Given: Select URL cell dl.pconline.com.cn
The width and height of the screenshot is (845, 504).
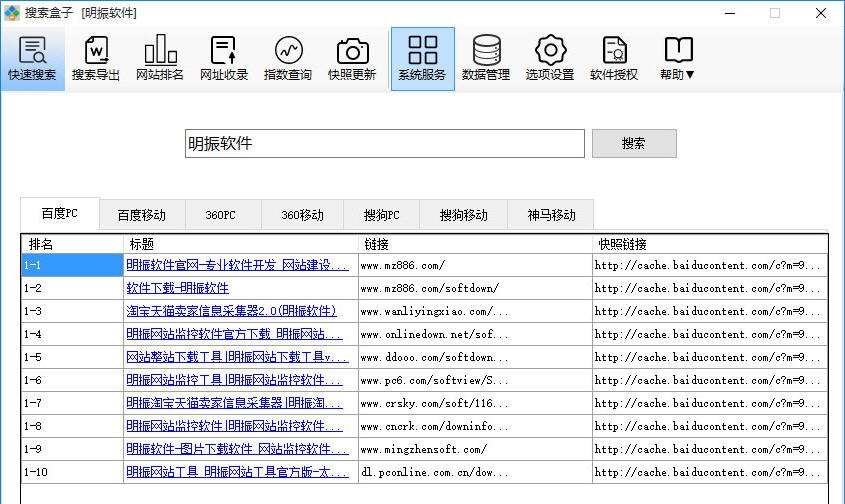Looking at the screenshot, I should (475, 472).
